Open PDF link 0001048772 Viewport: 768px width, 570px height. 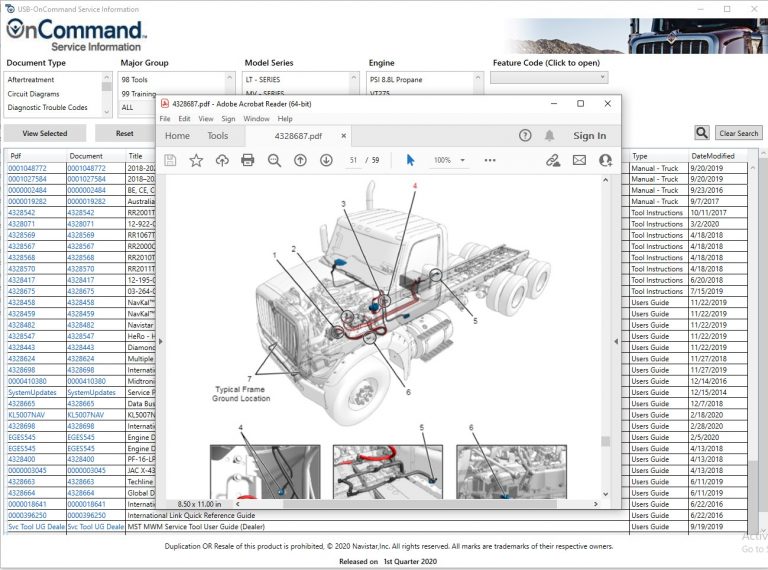27,168
